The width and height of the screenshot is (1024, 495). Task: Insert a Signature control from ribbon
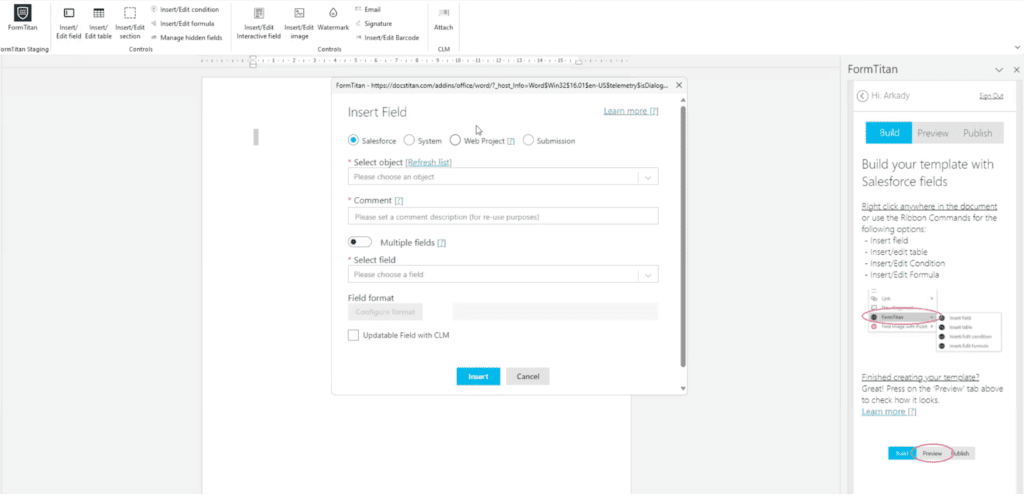(x=374, y=24)
